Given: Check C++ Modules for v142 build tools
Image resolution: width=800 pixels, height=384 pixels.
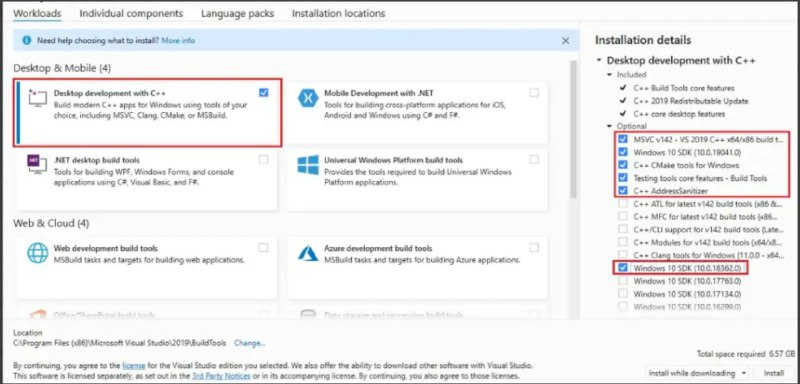Looking at the screenshot, I should (x=623, y=242).
